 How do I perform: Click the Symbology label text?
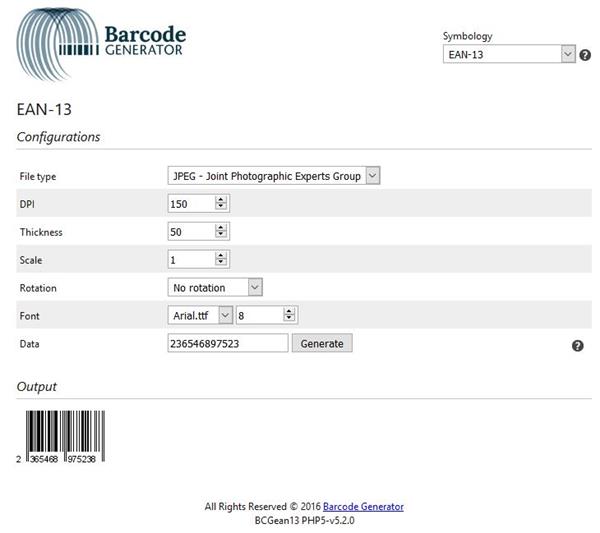[x=468, y=36]
